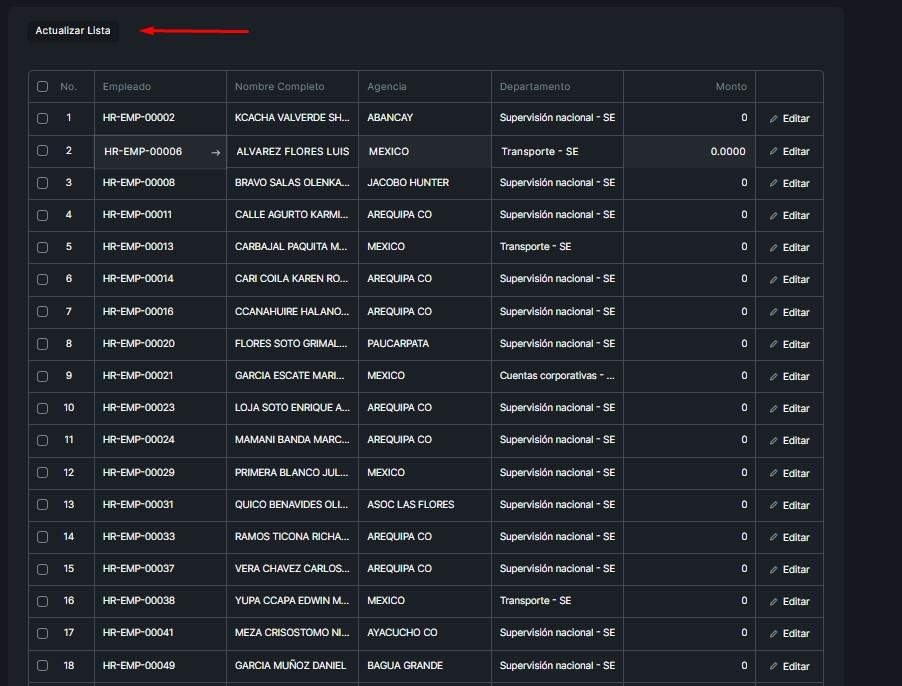Click the Monto field in row 2
This screenshot has width=902, height=686.
pos(689,152)
